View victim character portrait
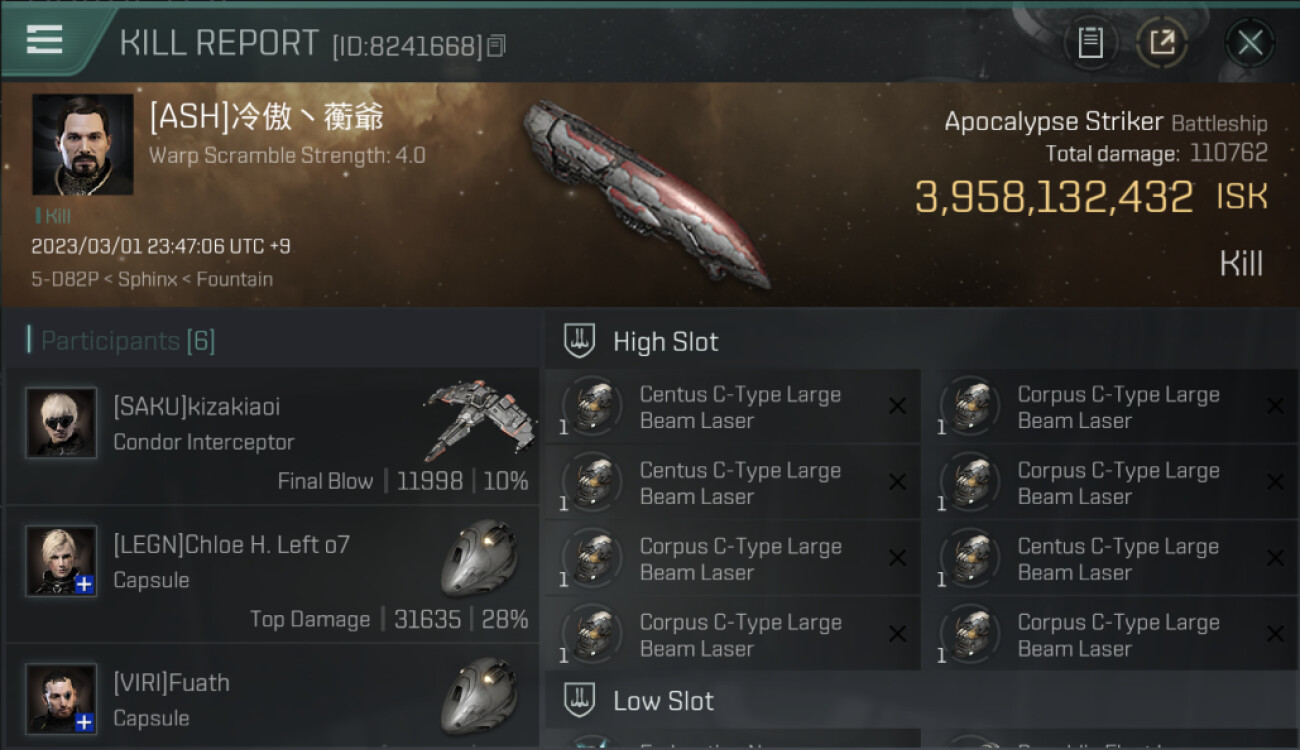Image resolution: width=1300 pixels, height=750 pixels. 82,145
